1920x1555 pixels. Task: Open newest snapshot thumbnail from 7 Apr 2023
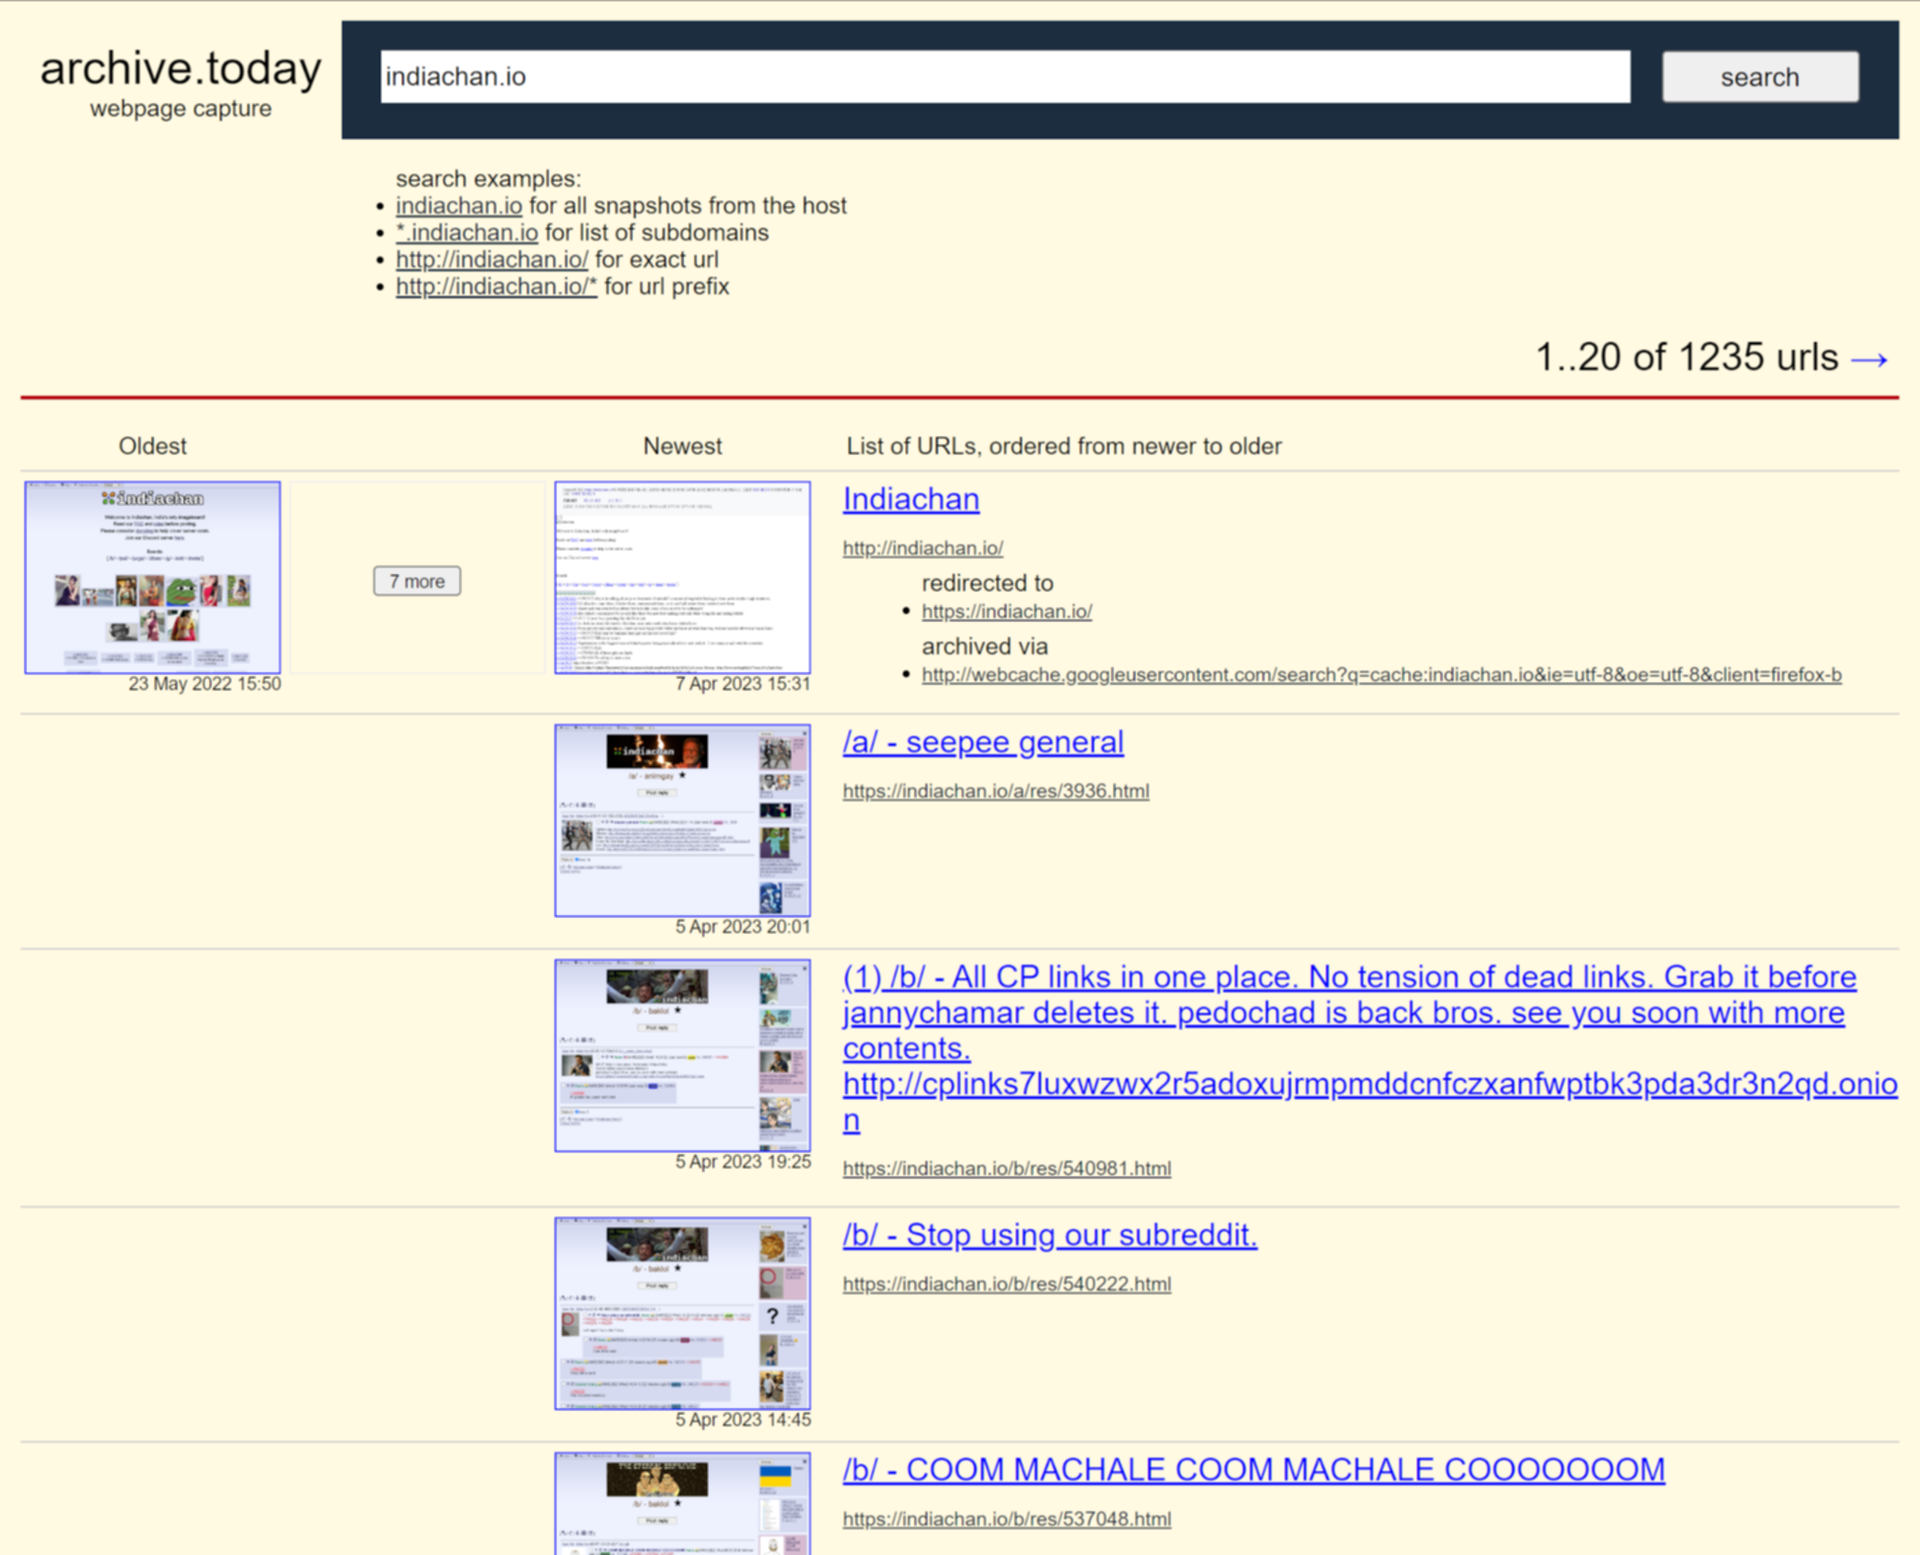pyautogui.click(x=683, y=577)
